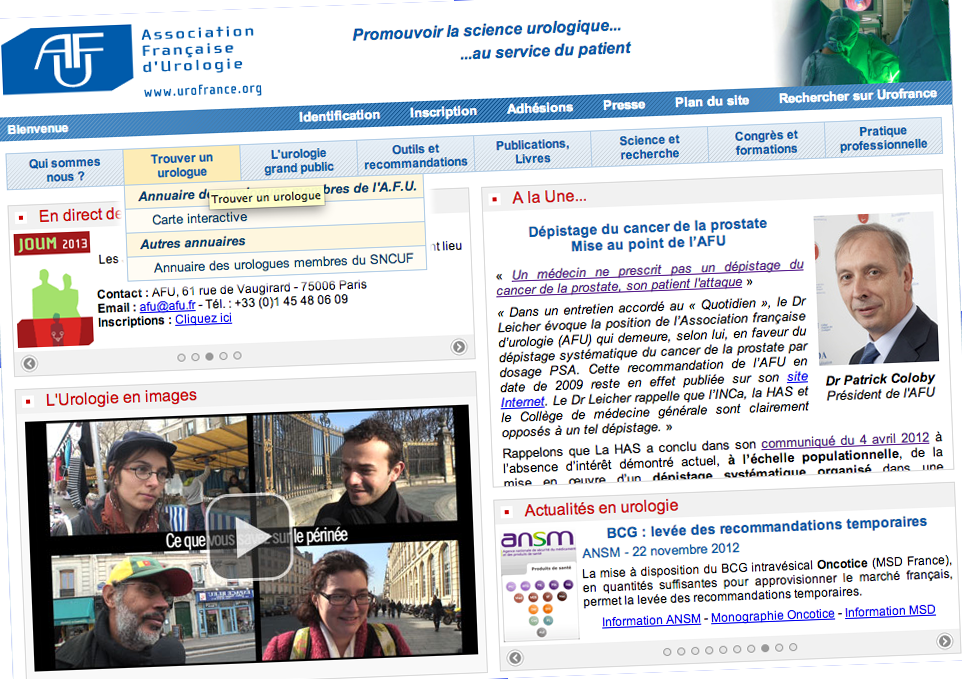
Task: Go to the previous slide in Actualités en urologie
Action: coord(515,657)
